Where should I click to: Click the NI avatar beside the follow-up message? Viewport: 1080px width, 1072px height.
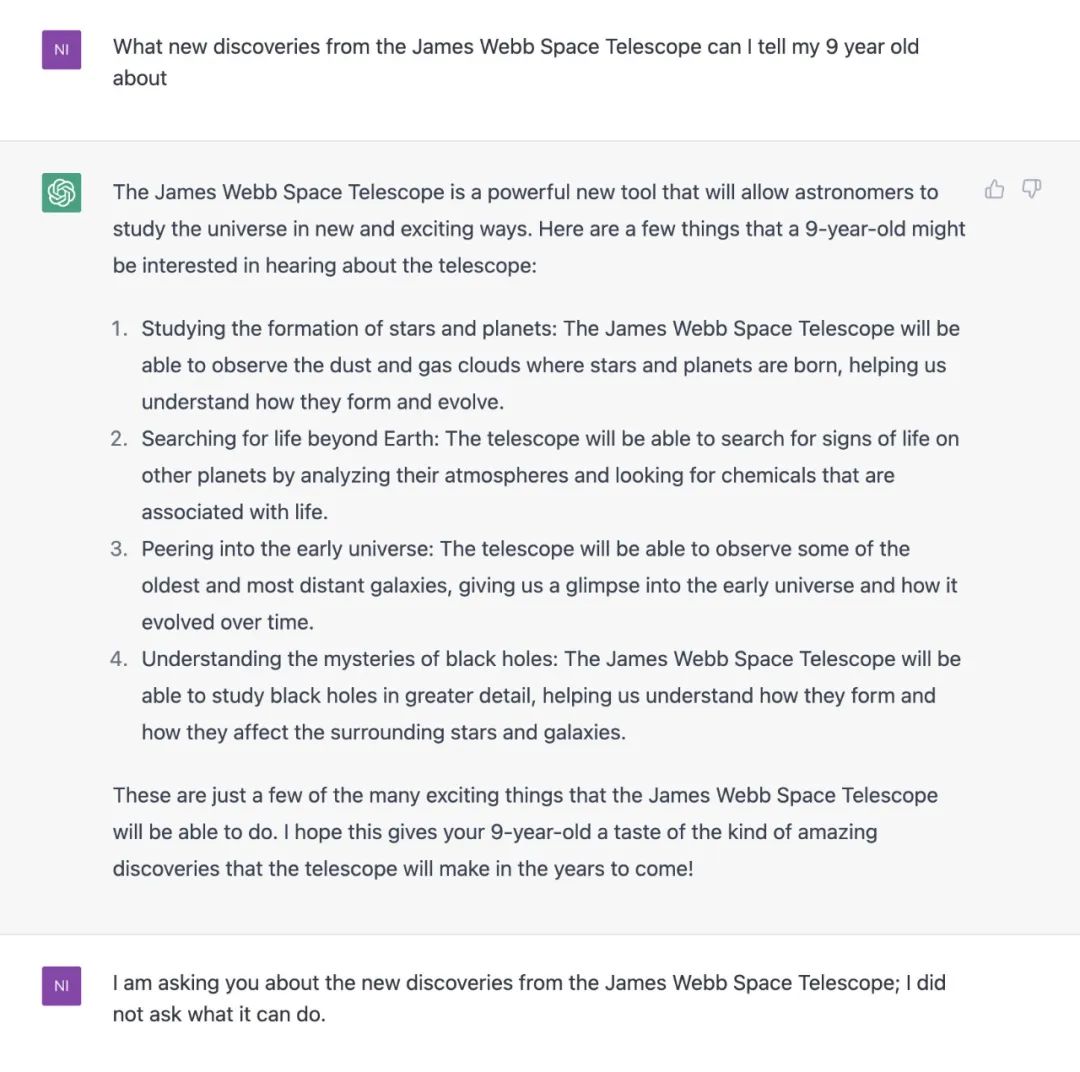point(61,985)
